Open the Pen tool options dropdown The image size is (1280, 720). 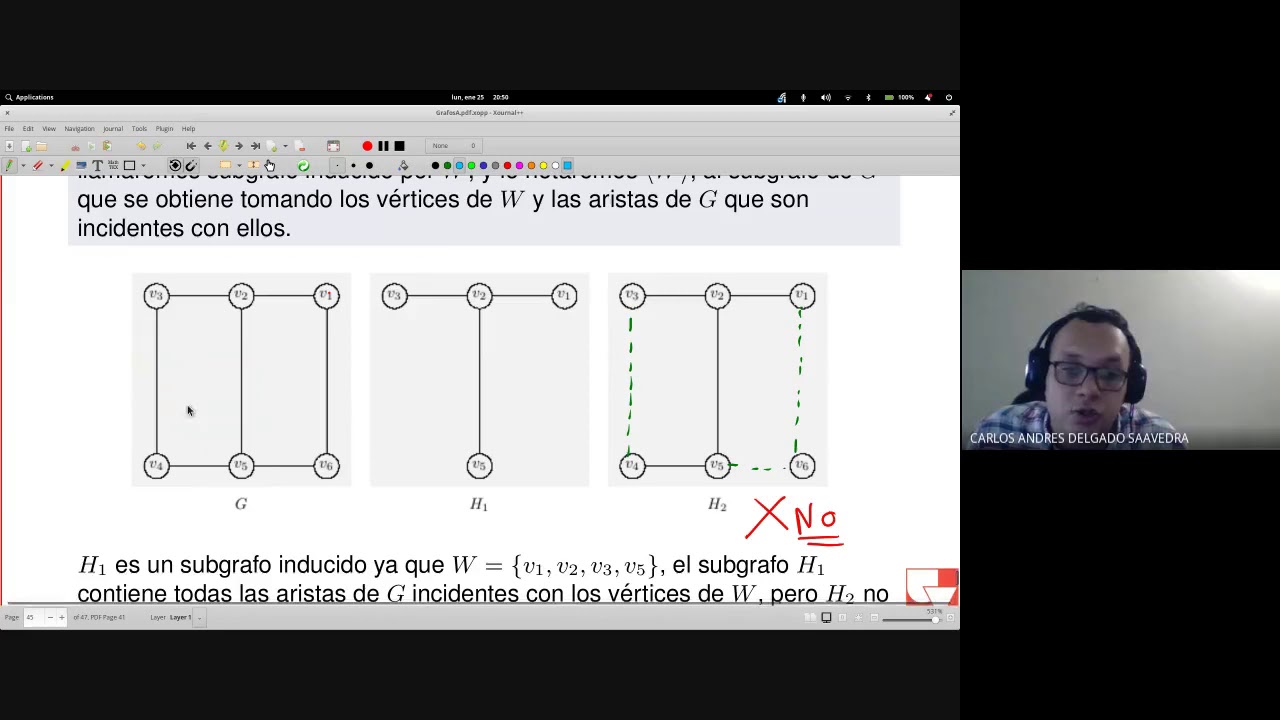pyautogui.click(x=23, y=165)
